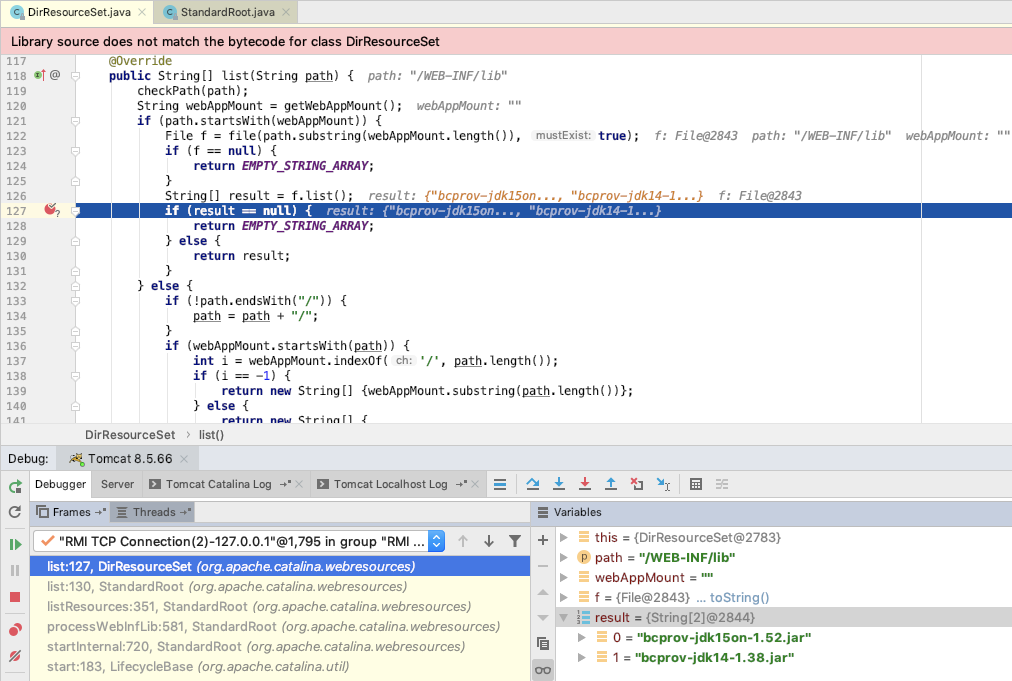1012x681 pixels.
Task: Expand the 'this' variable node
Action: 564,537
